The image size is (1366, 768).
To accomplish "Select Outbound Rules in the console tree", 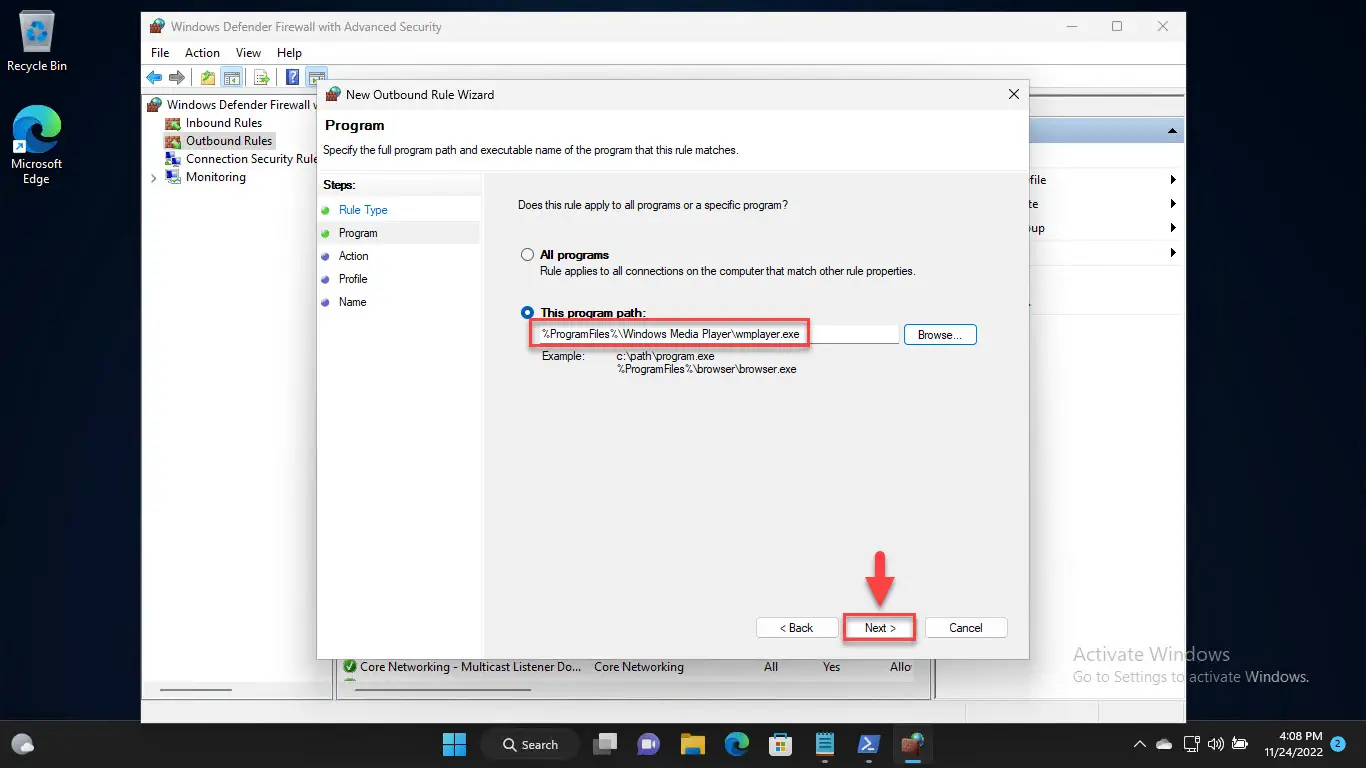I will [229, 141].
